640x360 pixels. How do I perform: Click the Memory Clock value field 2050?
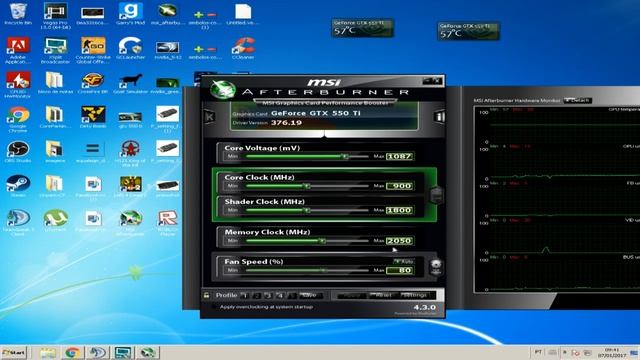400,241
